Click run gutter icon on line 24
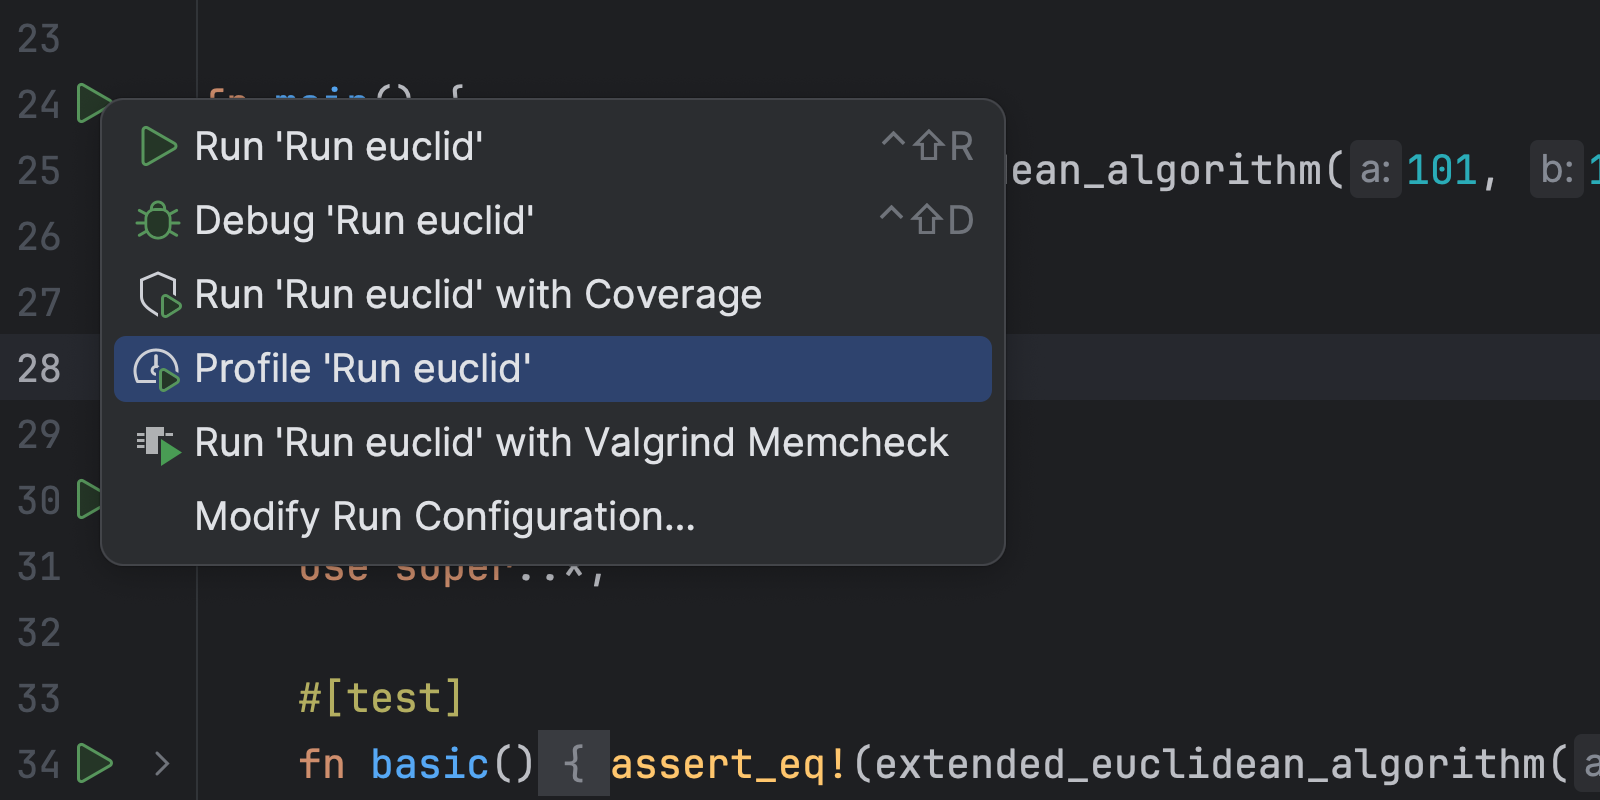The image size is (1600, 800). tap(91, 103)
